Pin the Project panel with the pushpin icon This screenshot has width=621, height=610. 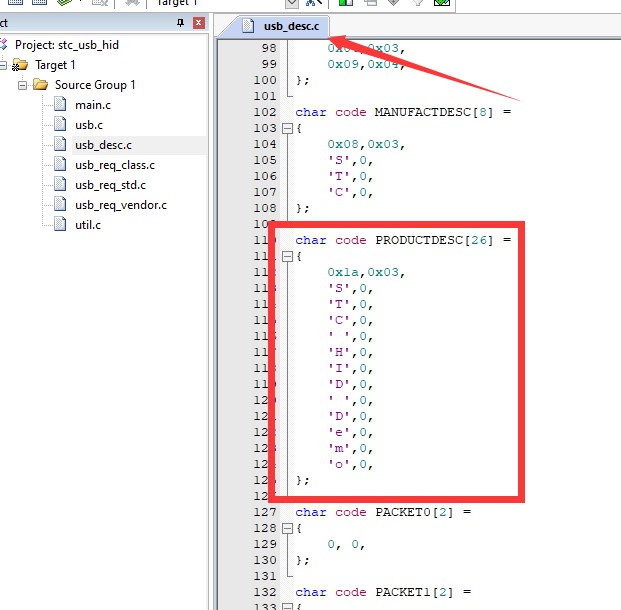point(180,23)
